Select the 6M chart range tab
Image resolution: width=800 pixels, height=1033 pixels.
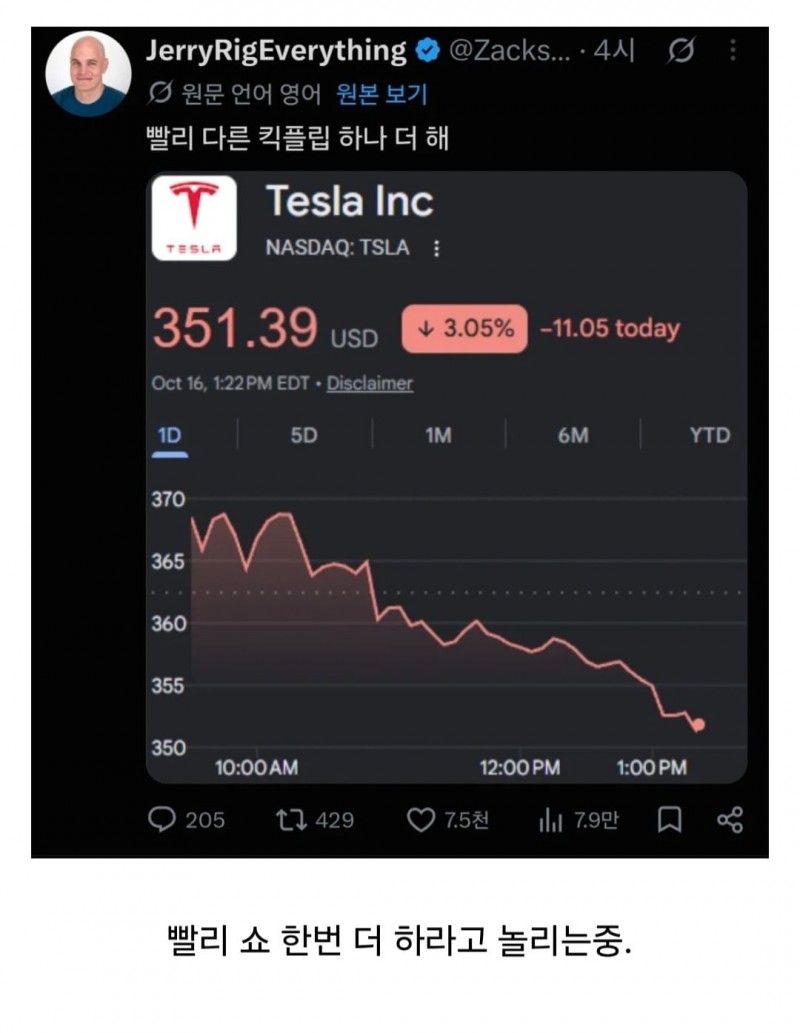pos(573,435)
